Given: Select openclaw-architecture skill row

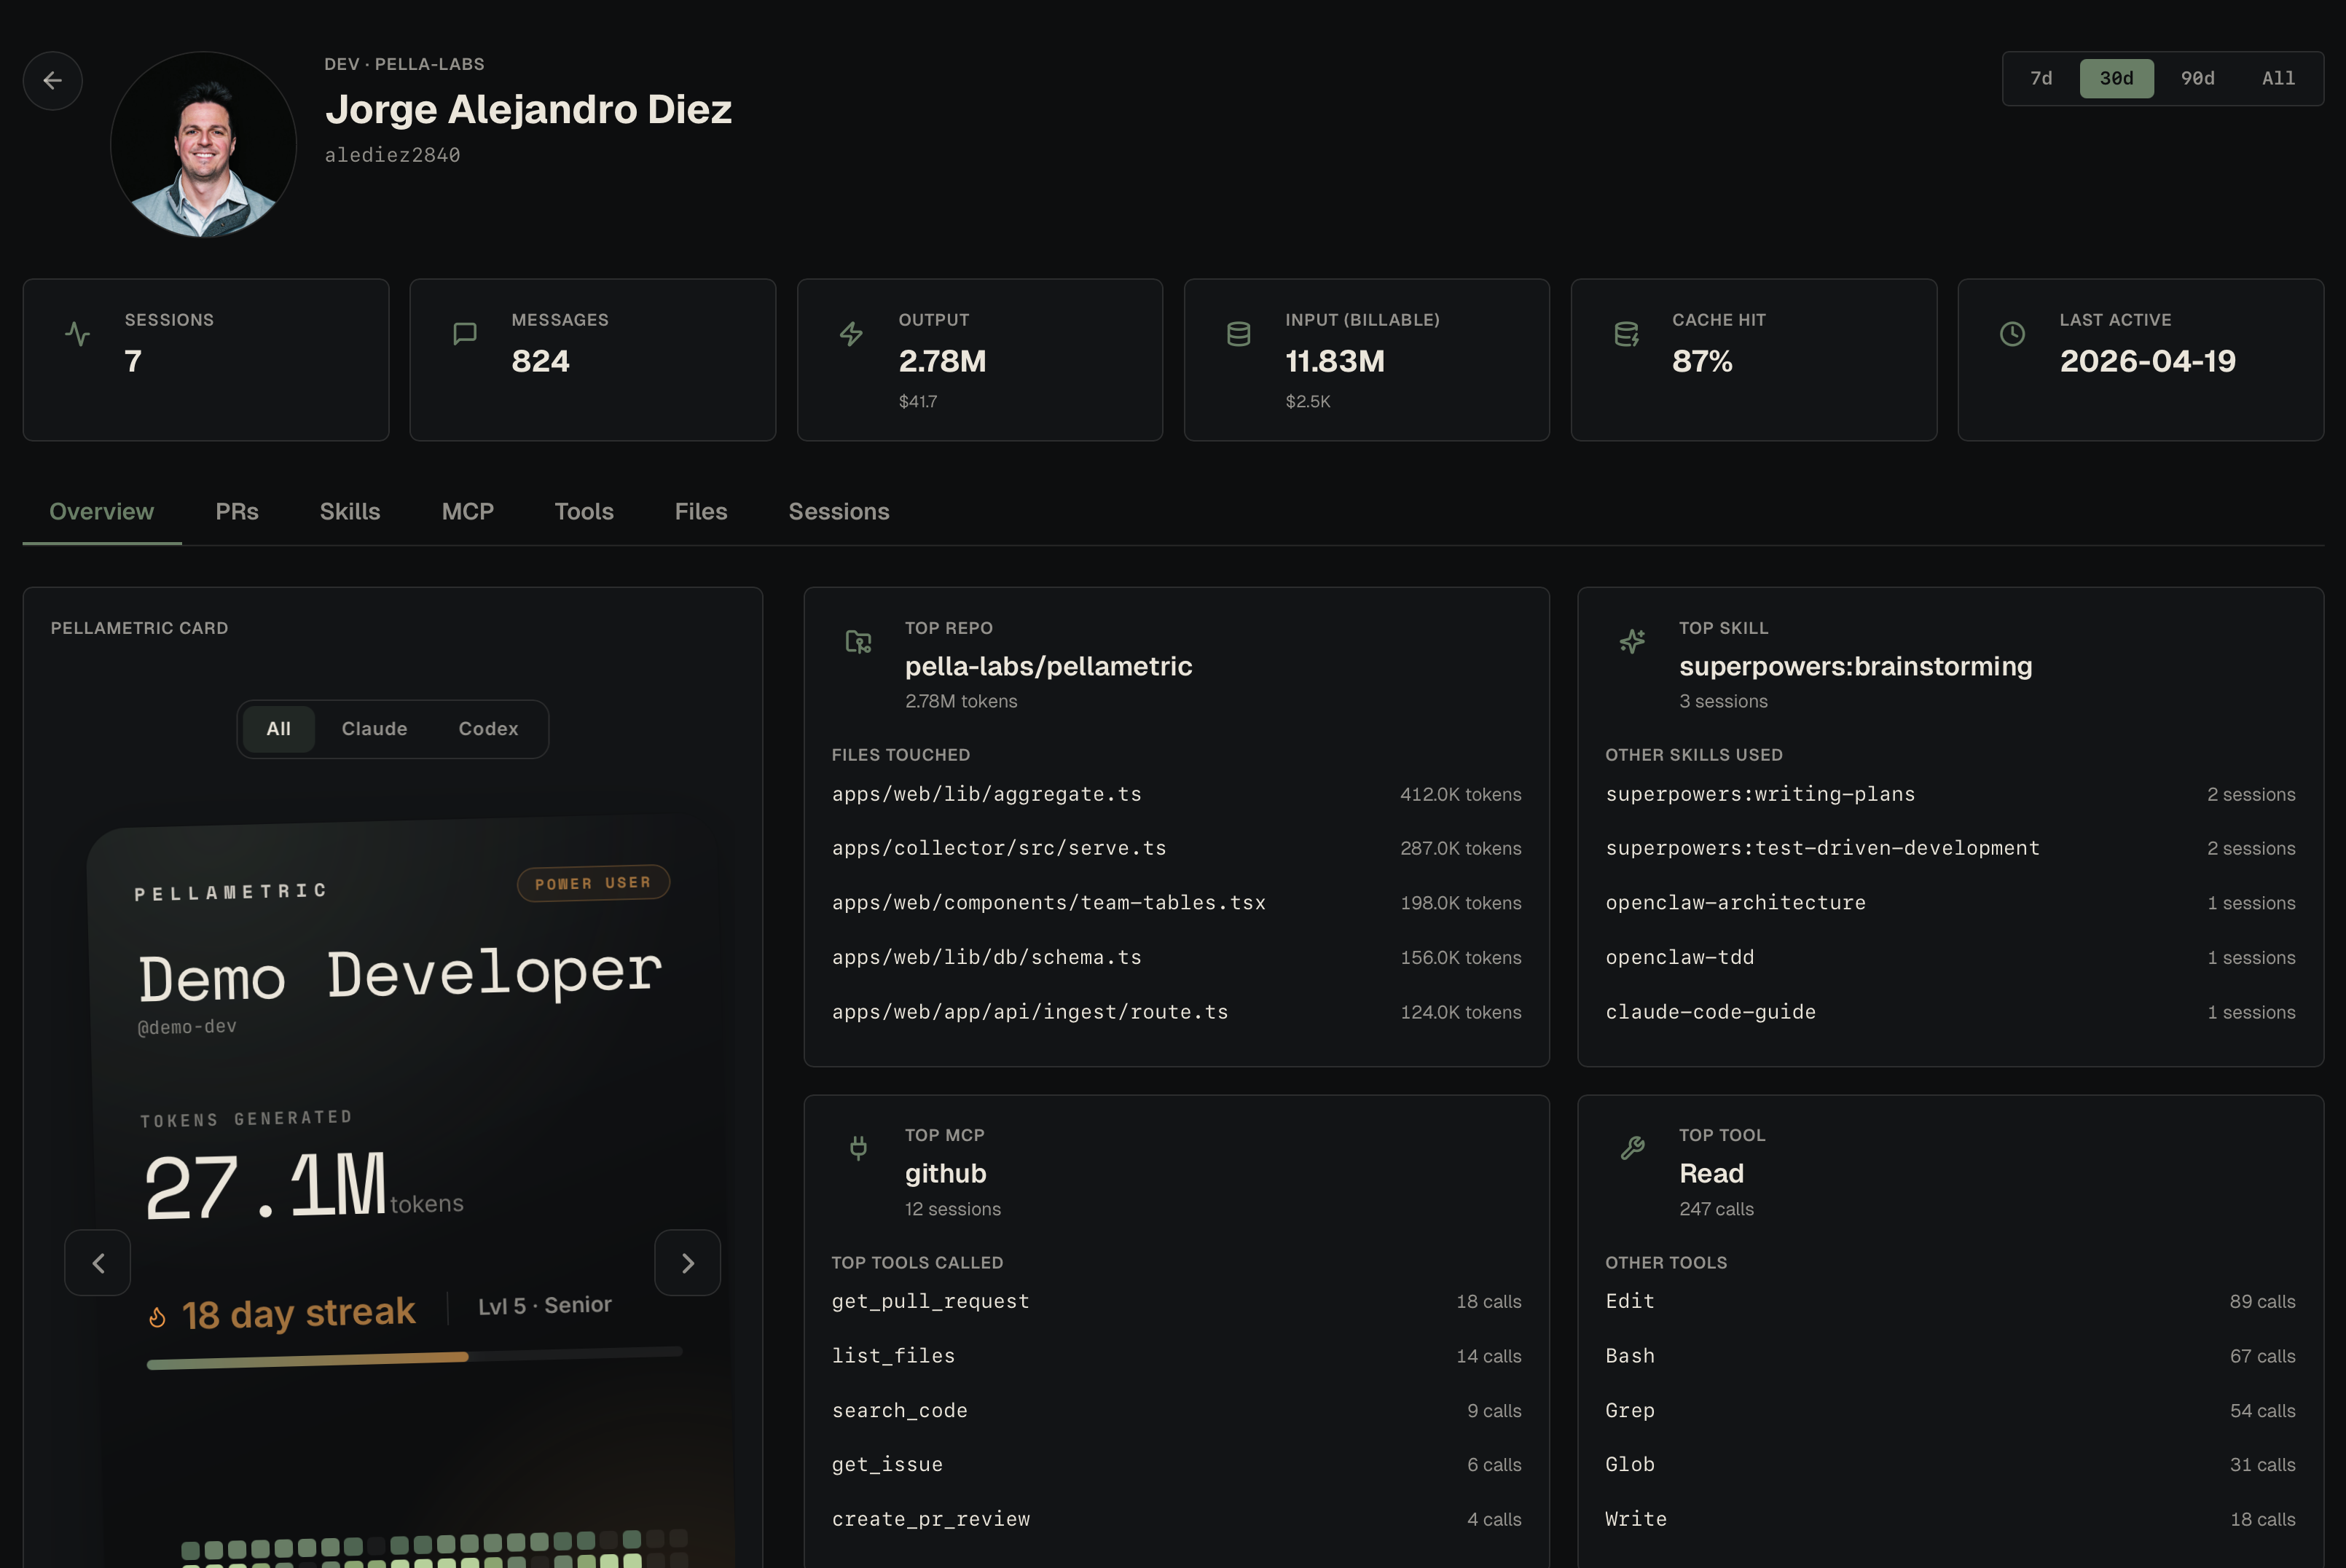Looking at the screenshot, I should 1950,903.
